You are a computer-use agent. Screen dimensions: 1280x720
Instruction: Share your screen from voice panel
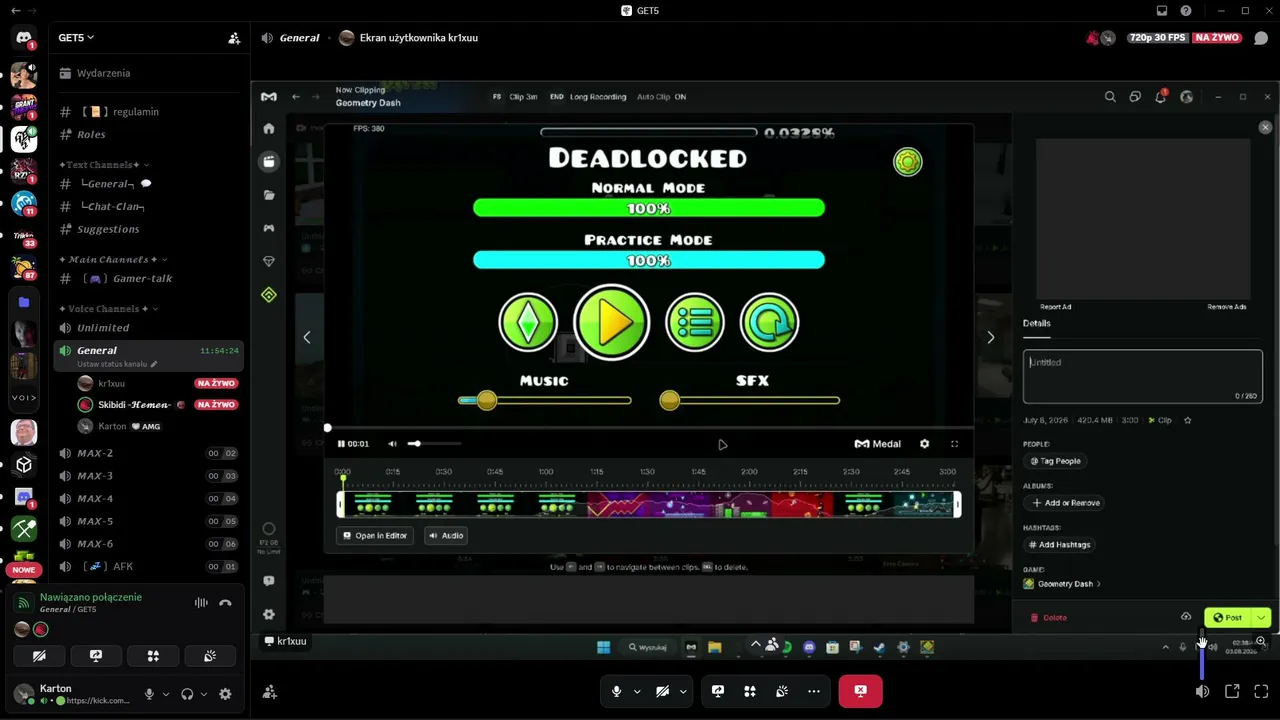(96, 656)
